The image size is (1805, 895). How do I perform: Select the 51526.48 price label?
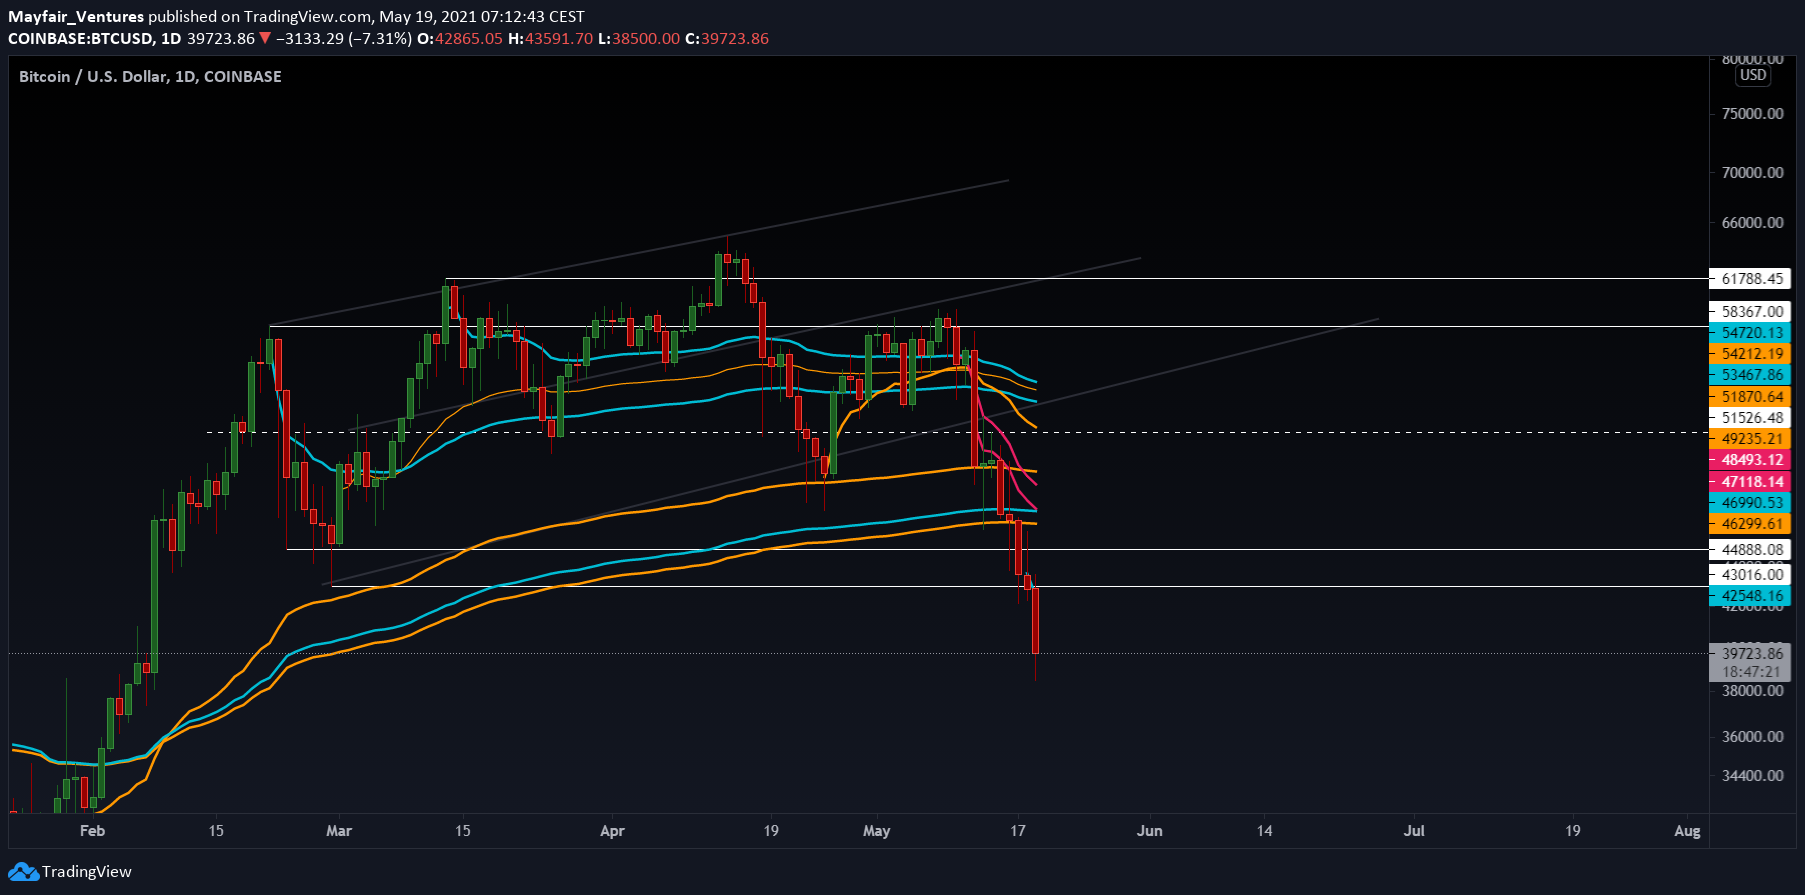[x=1750, y=418]
